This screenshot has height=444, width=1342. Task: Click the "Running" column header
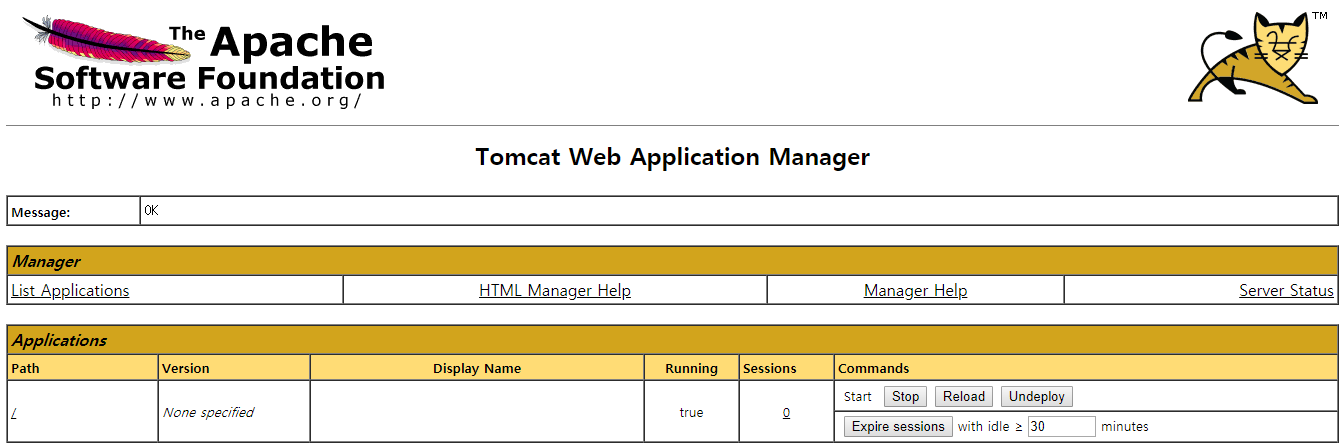pos(691,368)
